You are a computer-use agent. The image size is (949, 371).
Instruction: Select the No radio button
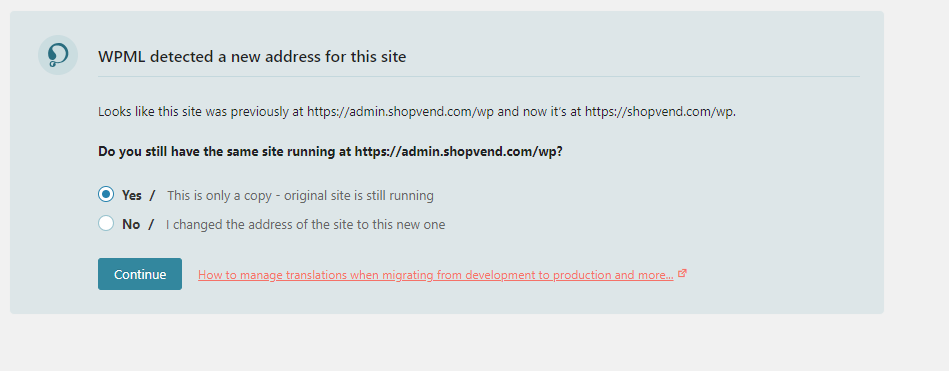[x=106, y=223]
